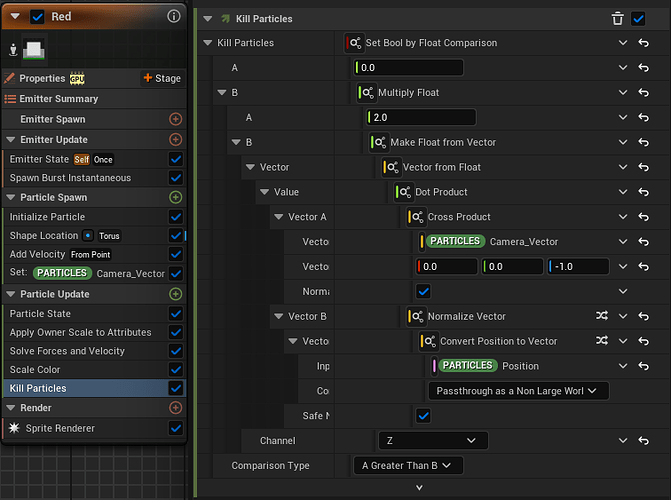This screenshot has width=671, height=500.
Task: Edit the vector X component 0.0 red field
Action: (x=446, y=266)
